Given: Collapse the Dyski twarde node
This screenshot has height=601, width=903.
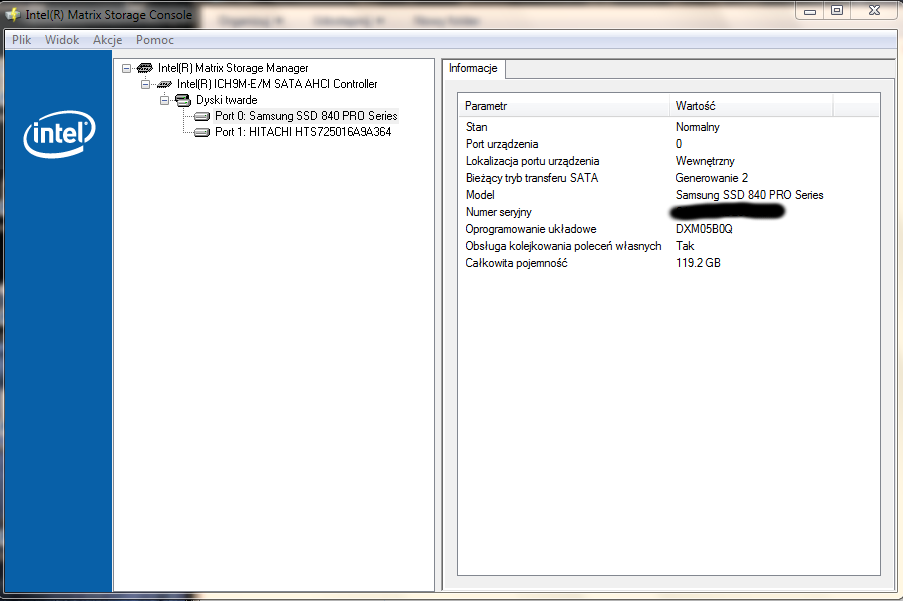Looking at the screenshot, I should coord(165,100).
